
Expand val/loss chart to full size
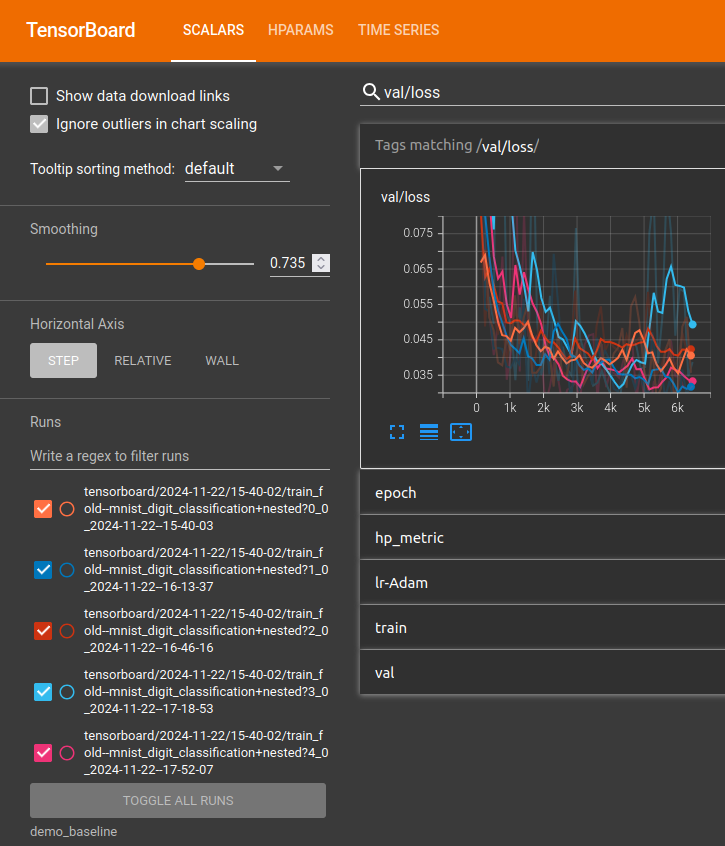point(397,432)
